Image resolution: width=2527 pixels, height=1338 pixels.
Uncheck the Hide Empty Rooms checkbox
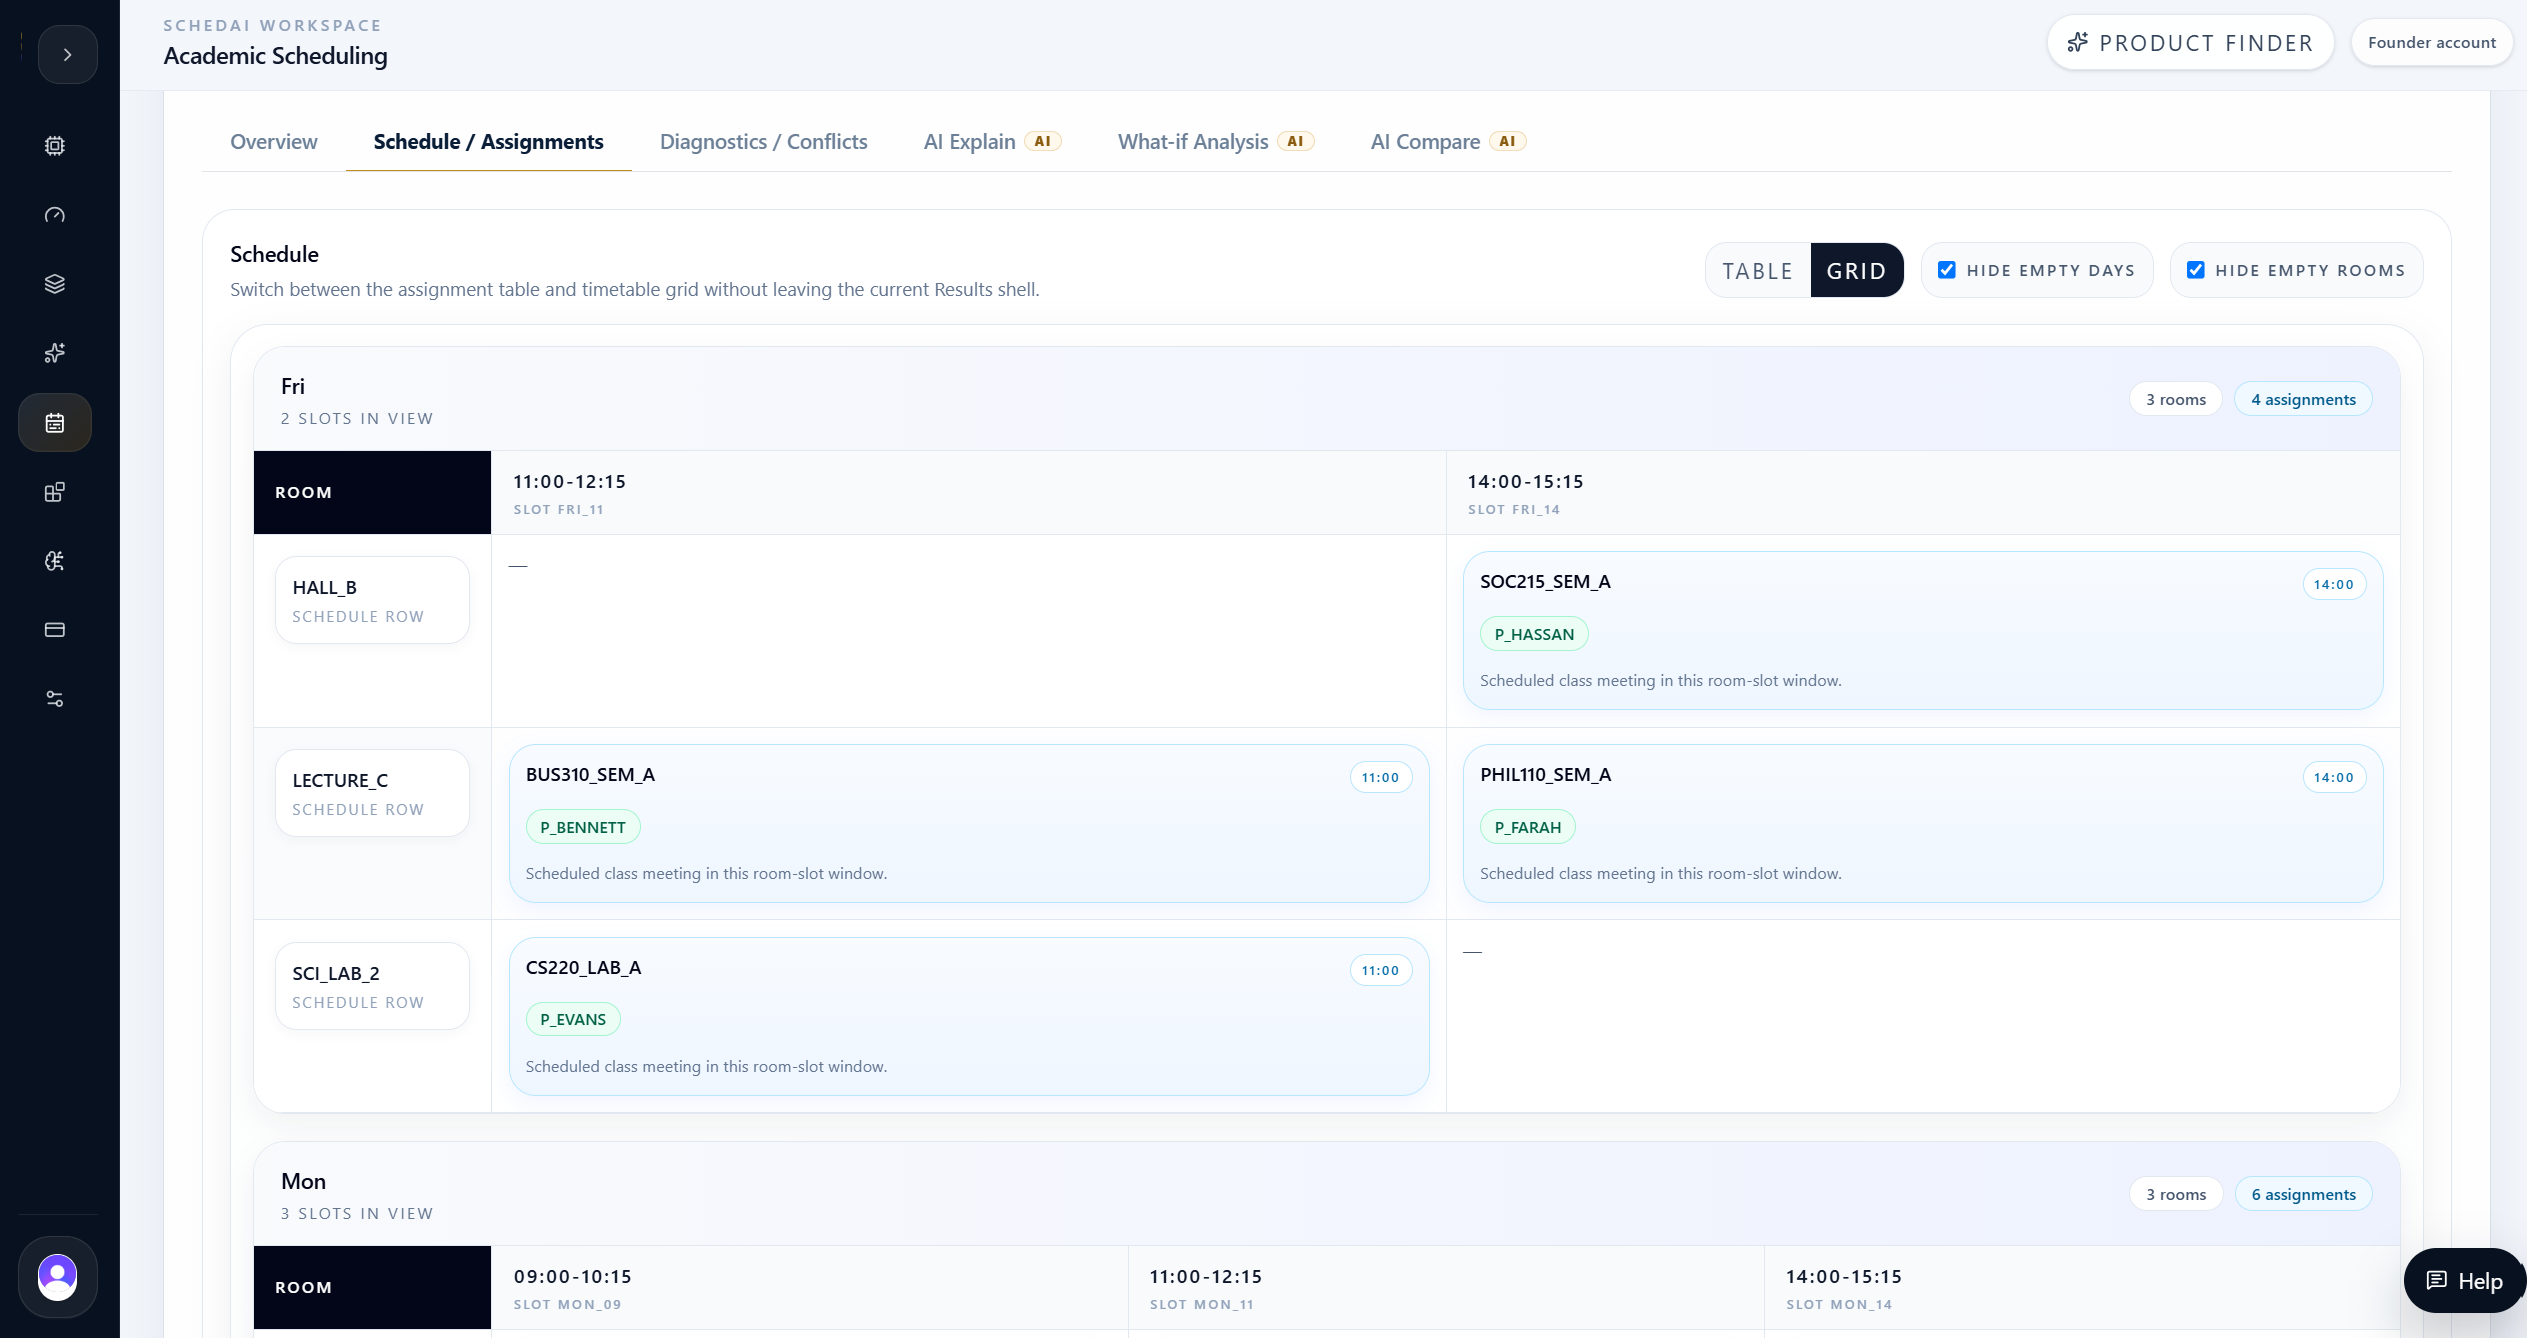point(2196,270)
